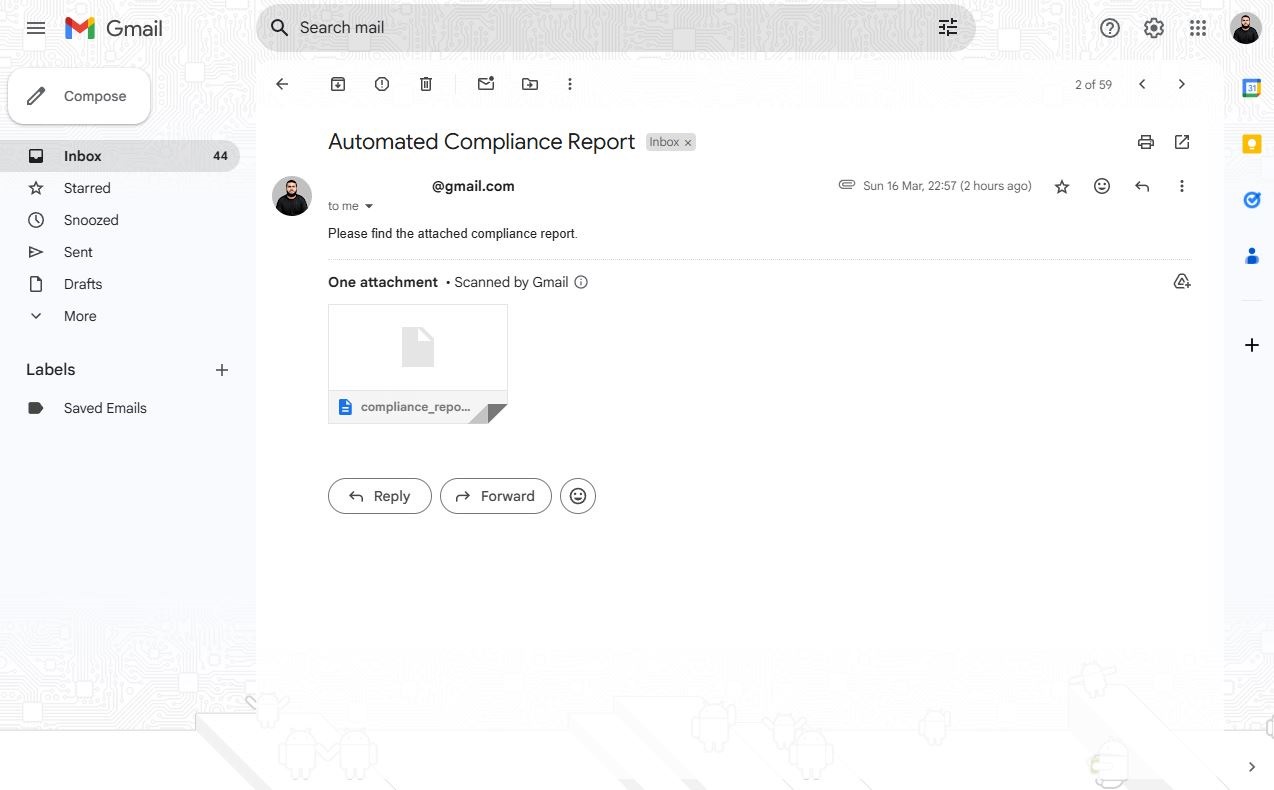
Task: Click the search magnifier icon
Action: pyautogui.click(x=280, y=28)
